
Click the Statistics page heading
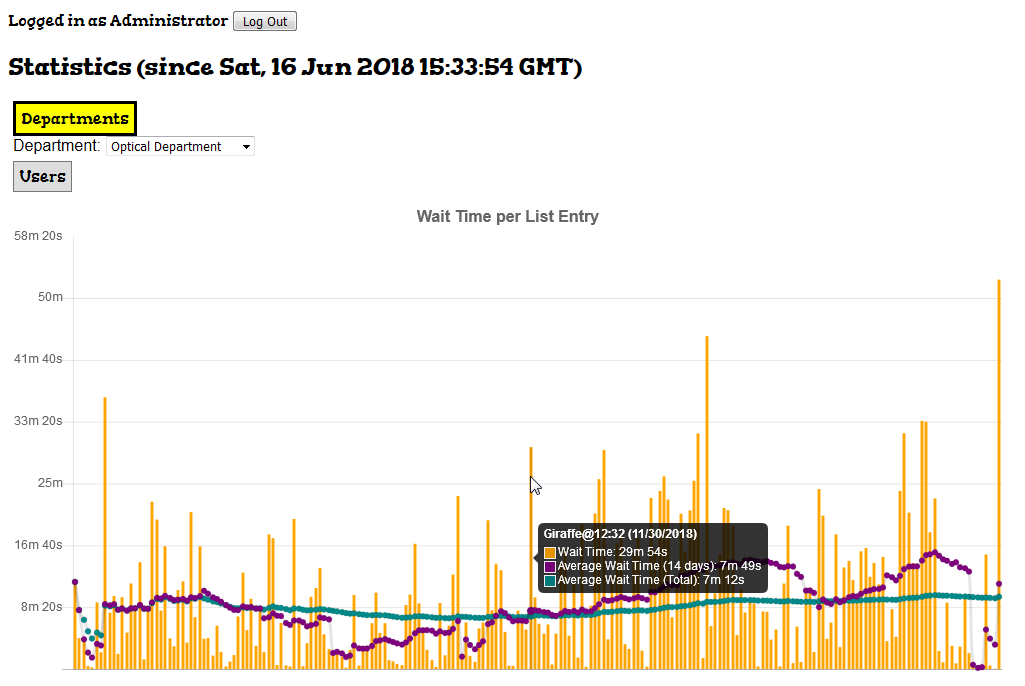[x=295, y=68]
